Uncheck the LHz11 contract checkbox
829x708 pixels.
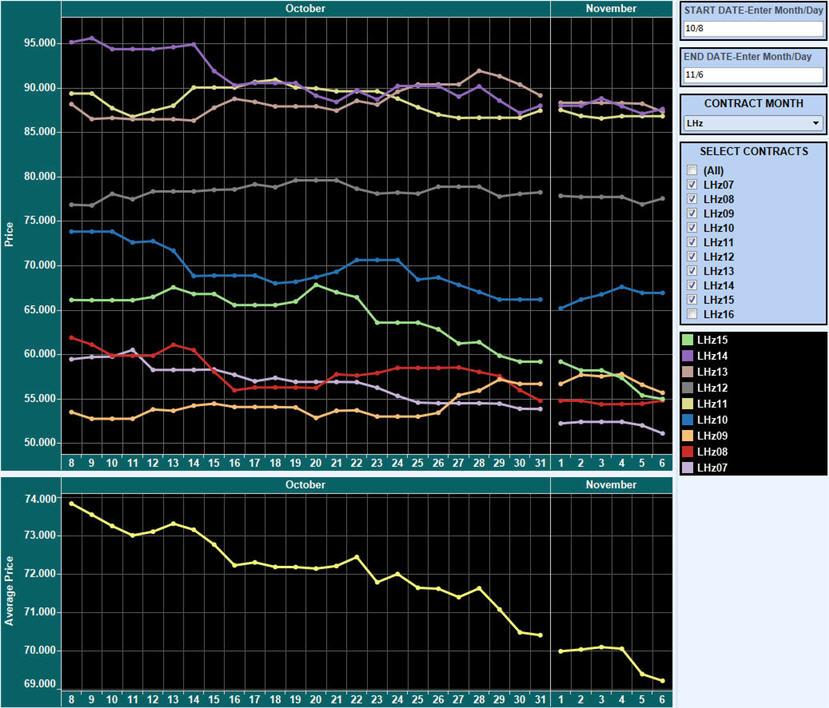click(692, 242)
